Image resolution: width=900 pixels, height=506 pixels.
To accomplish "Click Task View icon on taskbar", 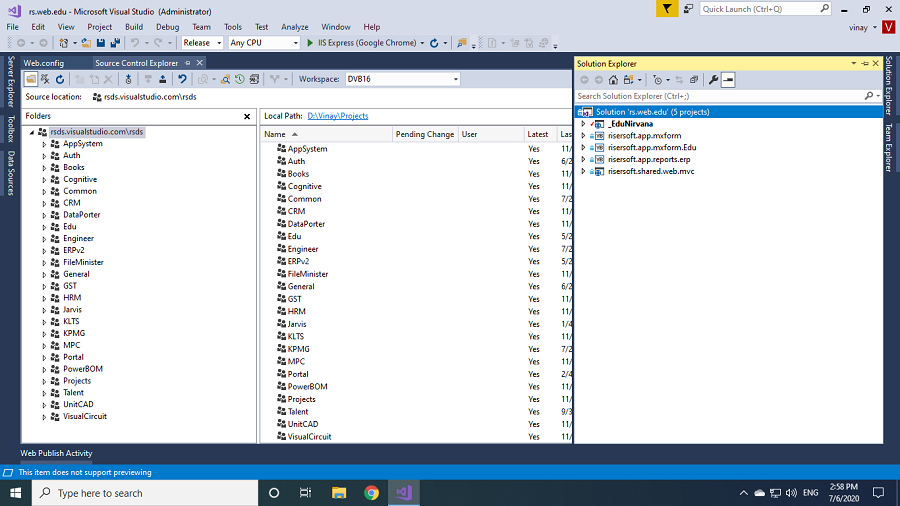I will pyautogui.click(x=305, y=493).
